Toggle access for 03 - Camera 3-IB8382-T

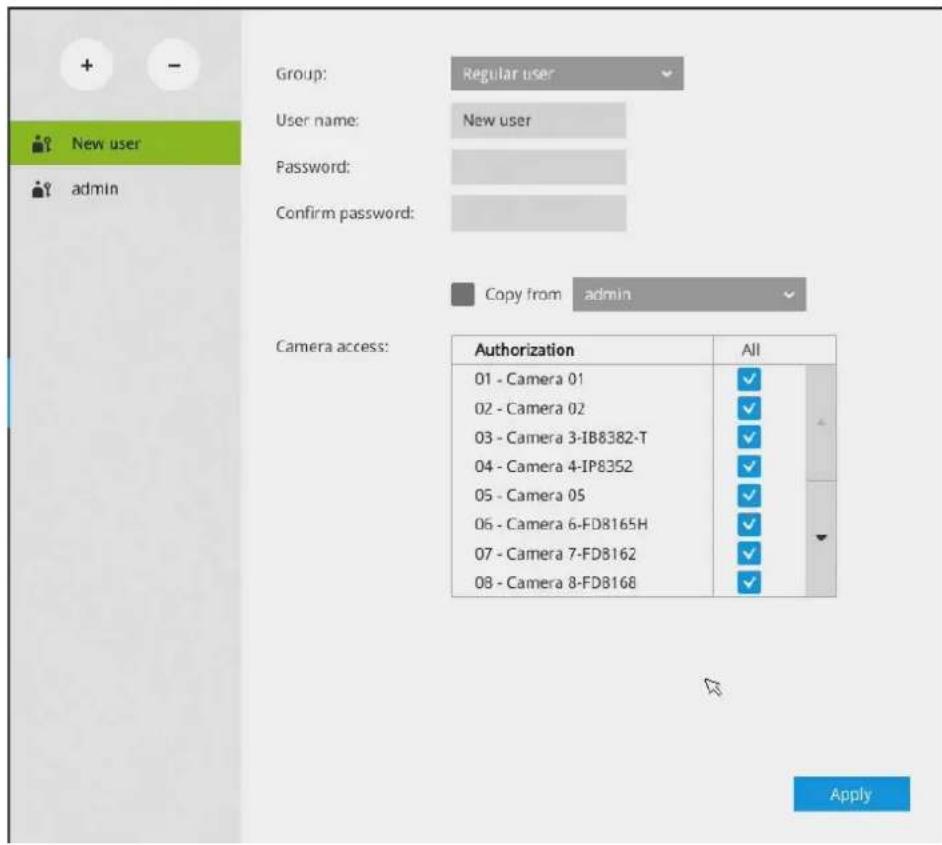pos(749,437)
